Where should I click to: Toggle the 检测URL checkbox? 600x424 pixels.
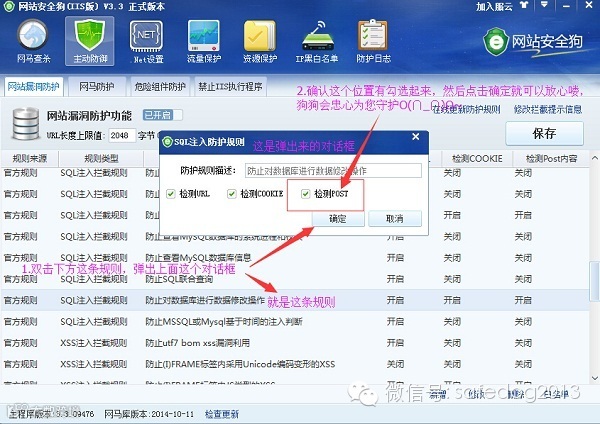(x=170, y=194)
